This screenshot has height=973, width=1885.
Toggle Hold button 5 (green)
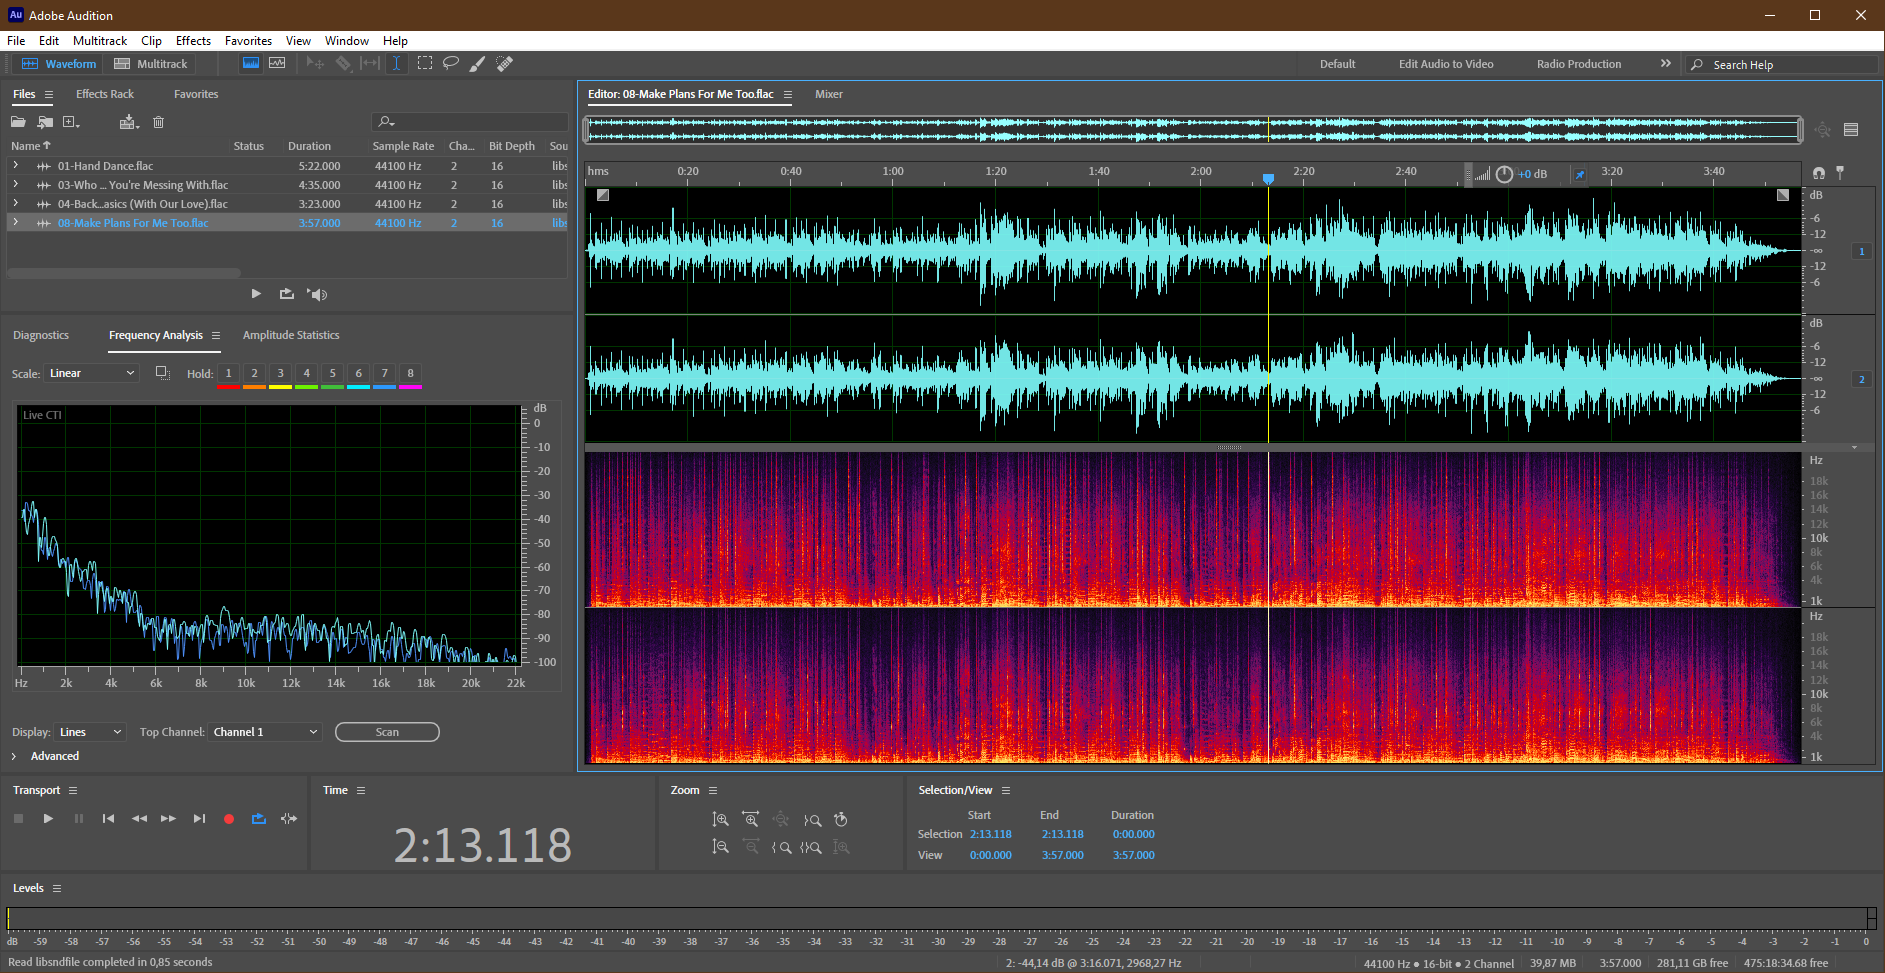pyautogui.click(x=332, y=374)
